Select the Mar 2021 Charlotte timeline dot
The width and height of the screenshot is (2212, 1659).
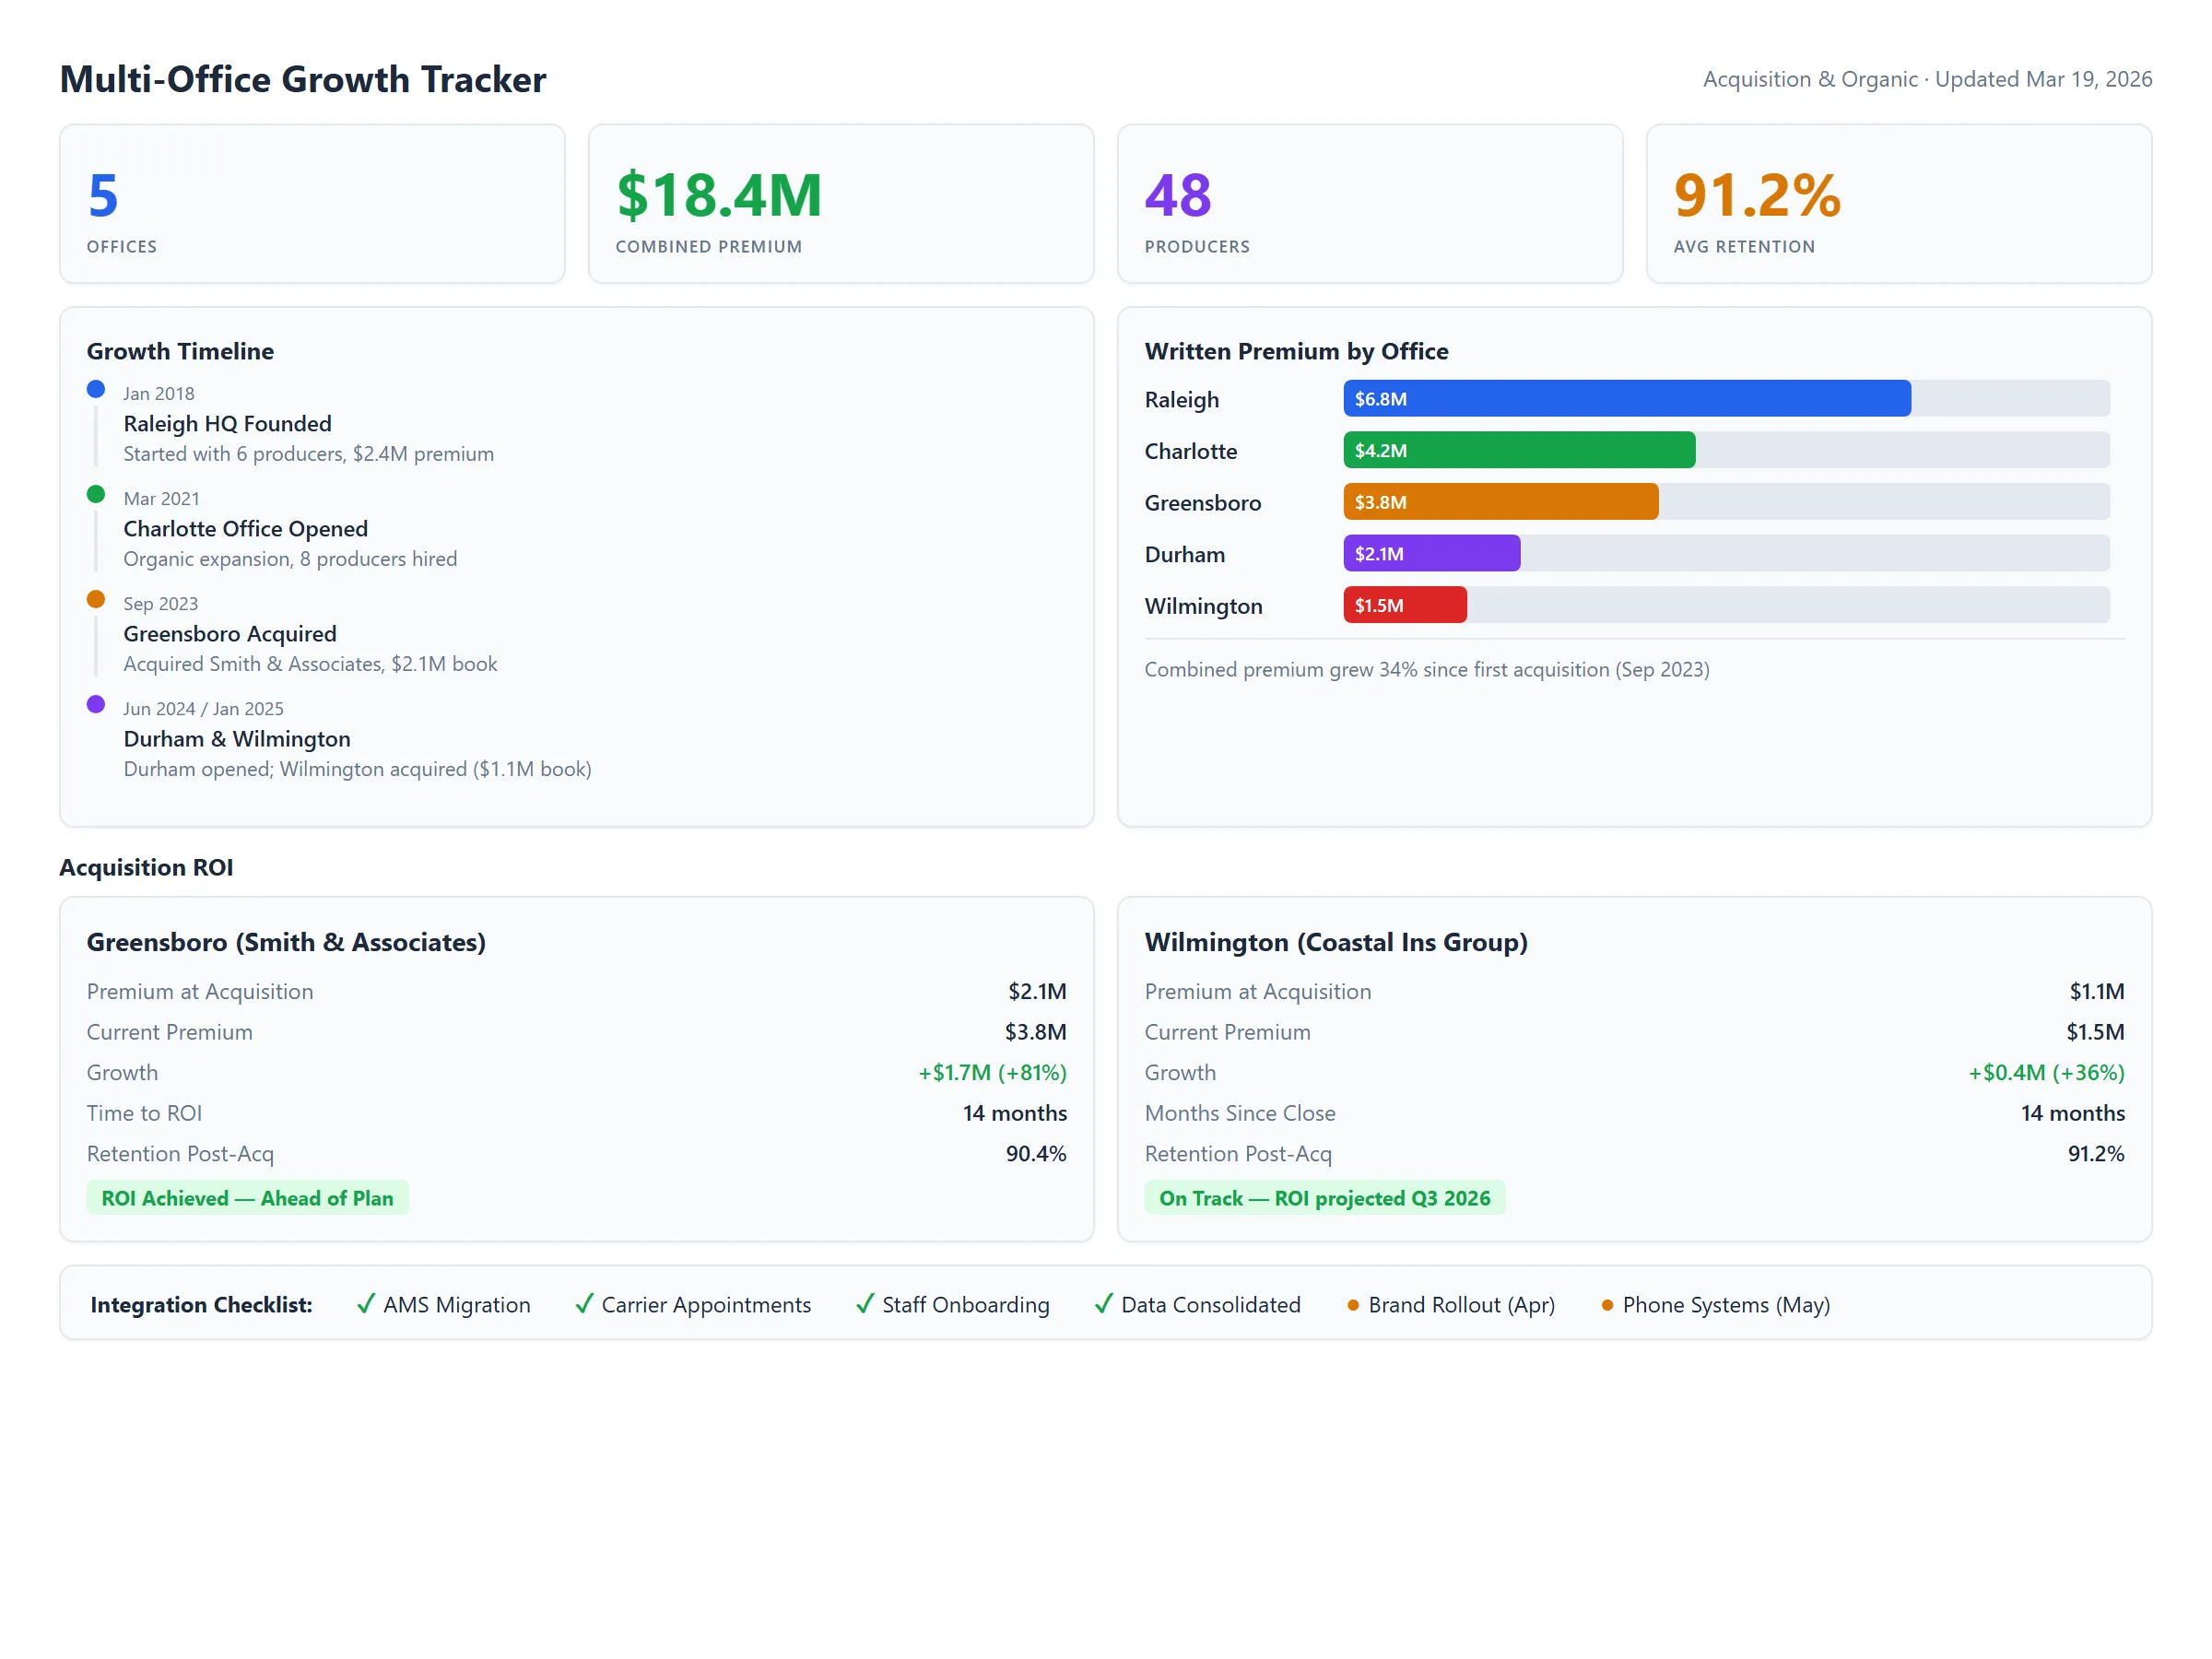[x=96, y=494]
